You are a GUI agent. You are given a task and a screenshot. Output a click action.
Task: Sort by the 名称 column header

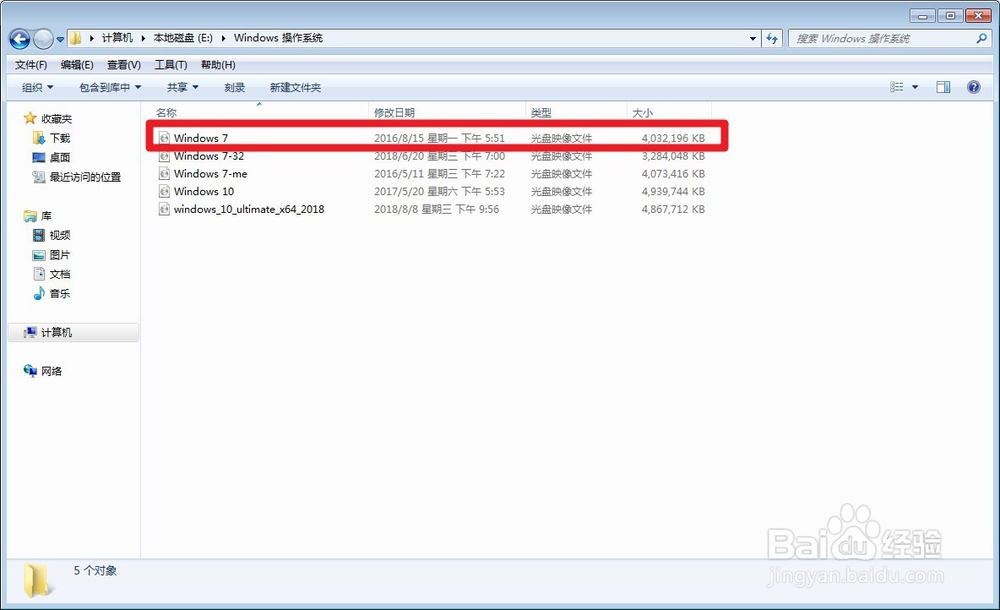coord(166,112)
